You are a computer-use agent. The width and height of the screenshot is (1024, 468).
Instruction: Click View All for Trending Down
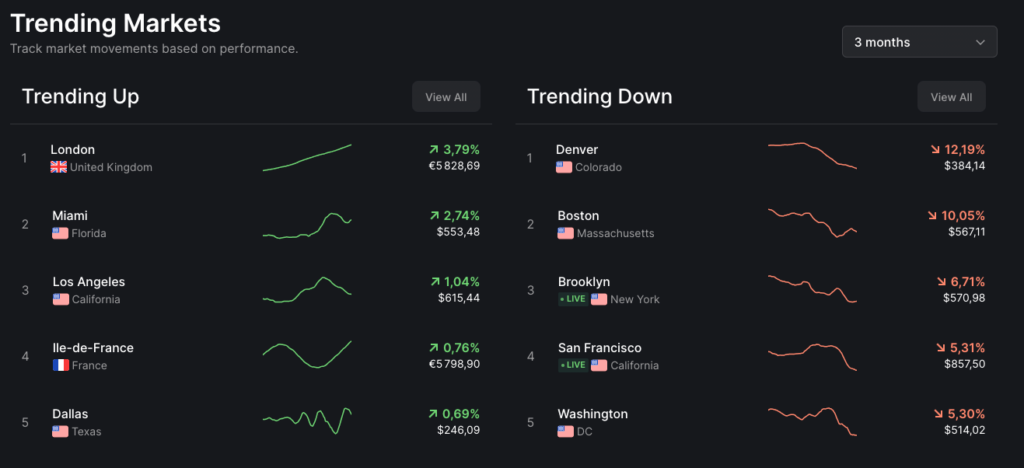pos(951,97)
